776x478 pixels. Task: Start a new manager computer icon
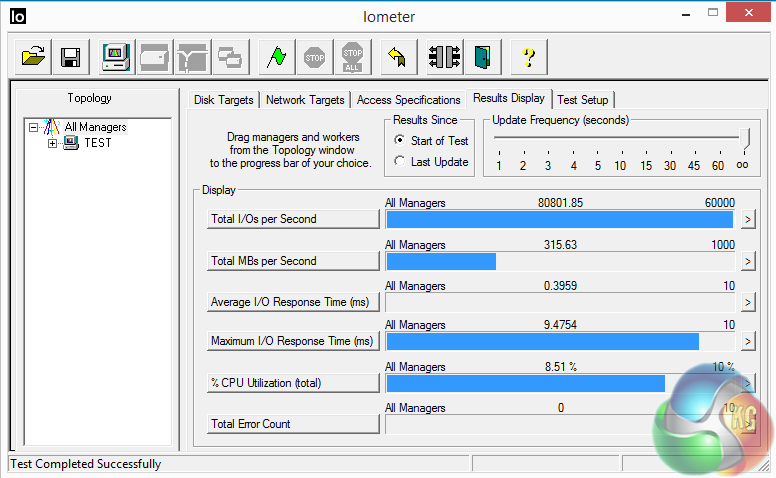[116, 57]
